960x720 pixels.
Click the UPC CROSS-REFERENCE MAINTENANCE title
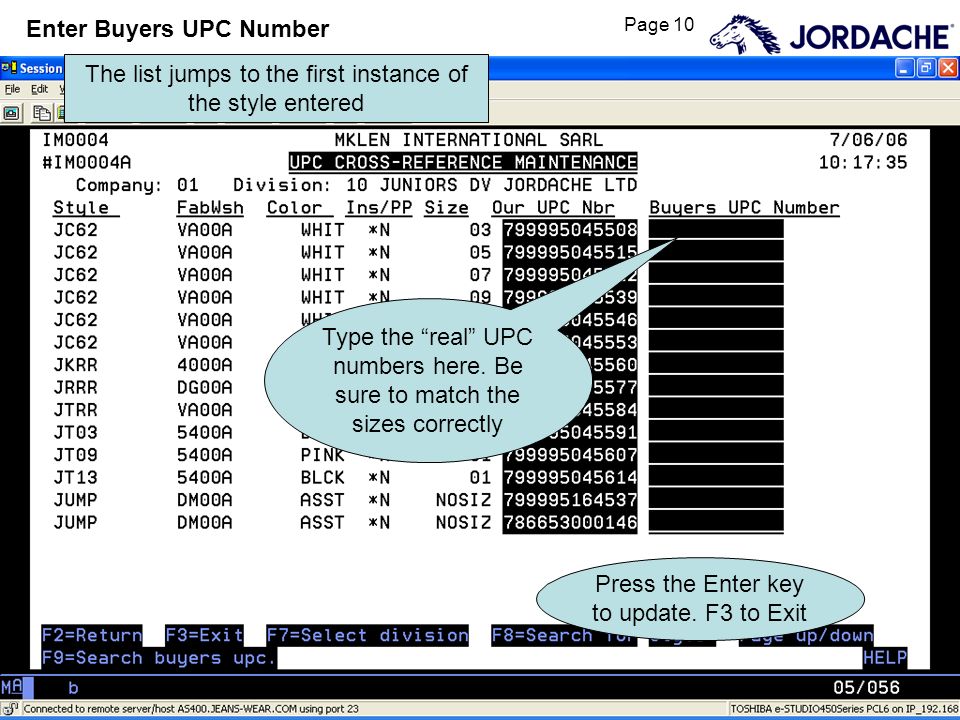(x=463, y=162)
